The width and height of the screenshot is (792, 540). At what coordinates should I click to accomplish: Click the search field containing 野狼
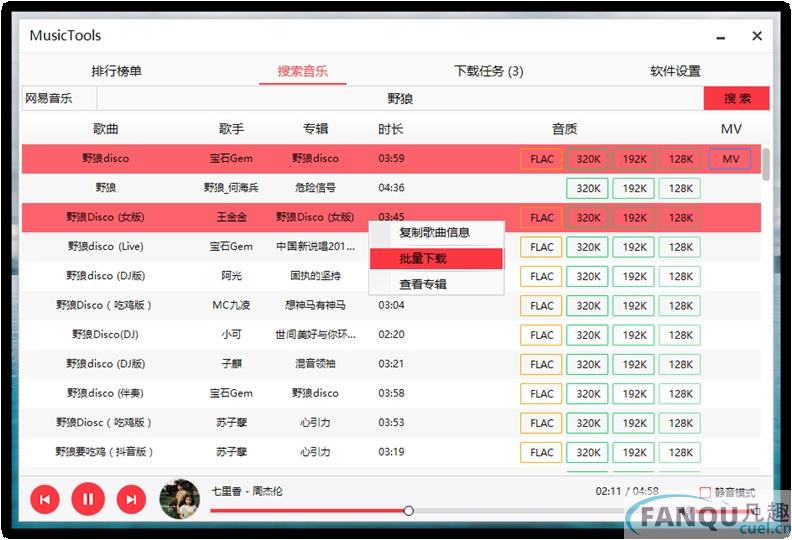click(x=400, y=98)
